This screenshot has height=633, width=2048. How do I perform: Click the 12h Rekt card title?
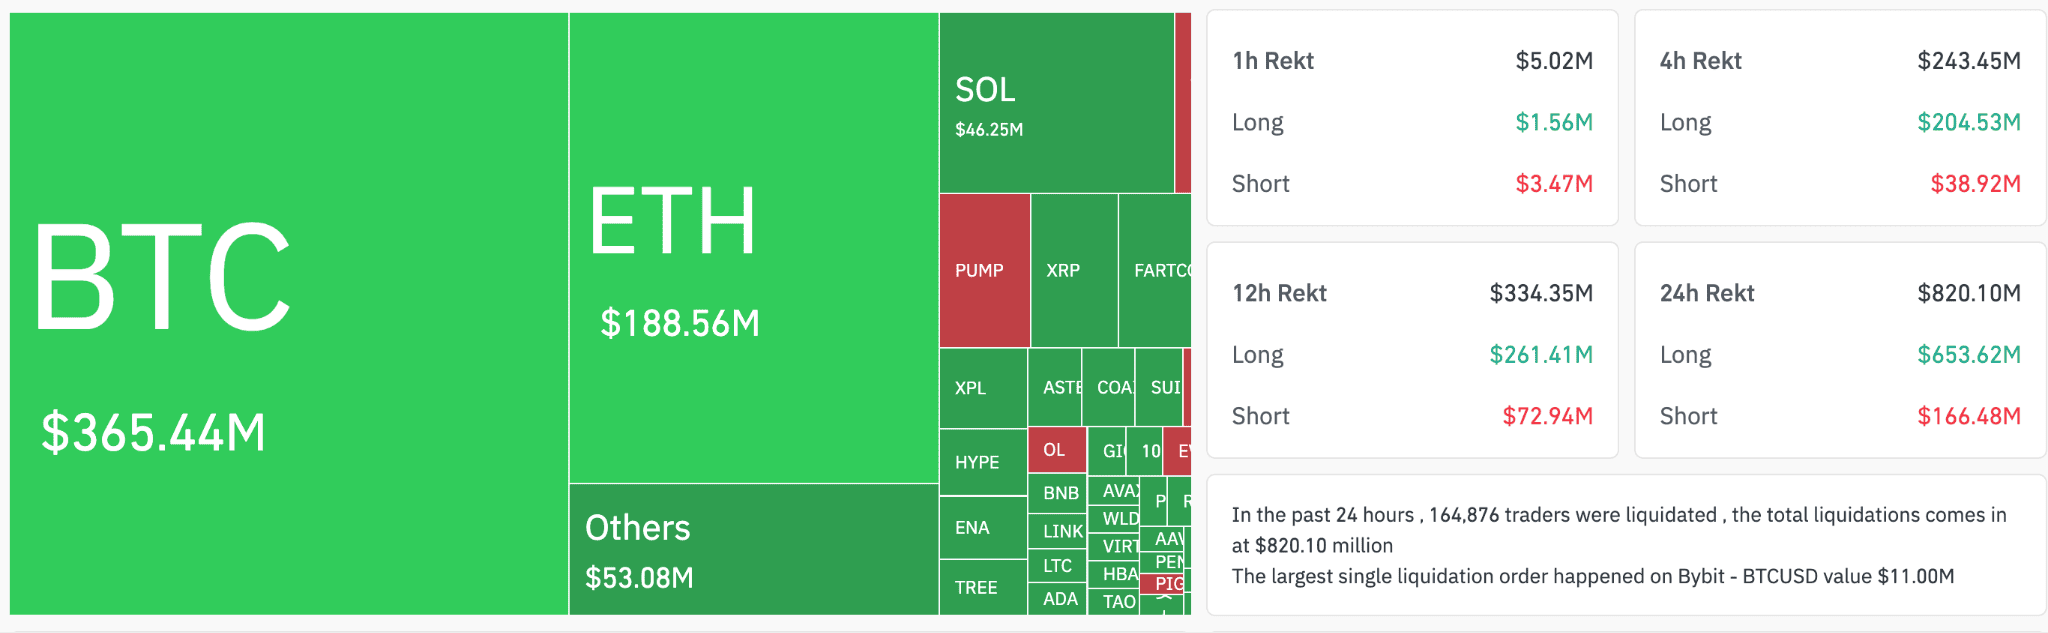click(1279, 293)
